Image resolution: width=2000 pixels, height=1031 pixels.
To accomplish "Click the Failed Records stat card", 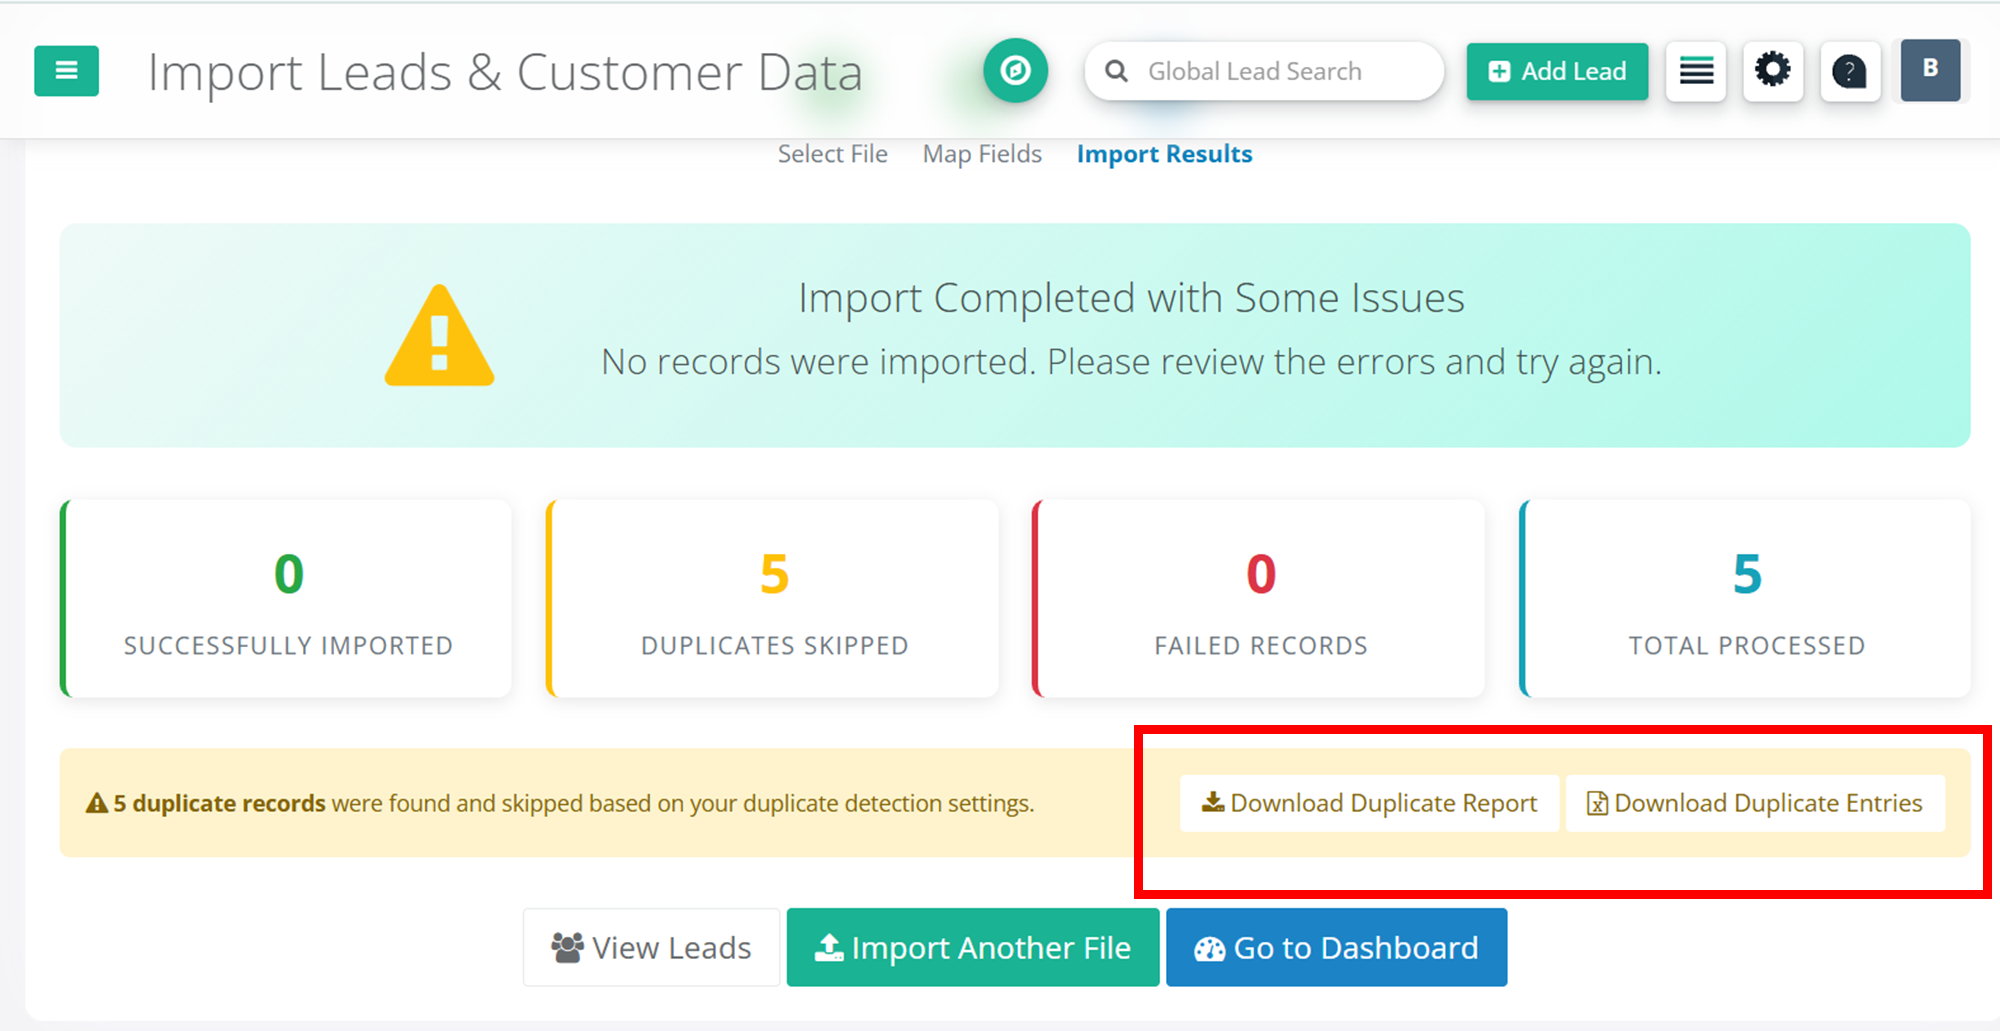I will click(1260, 599).
